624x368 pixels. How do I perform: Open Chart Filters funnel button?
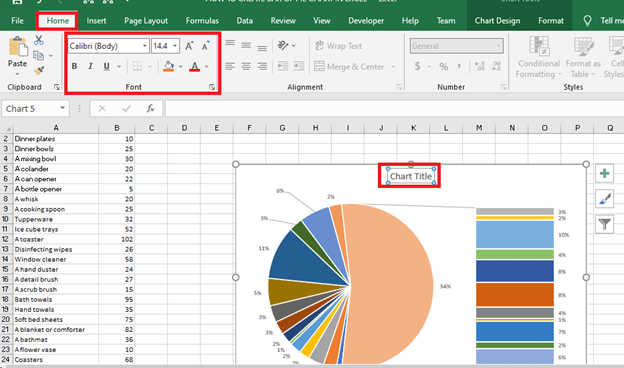pos(604,224)
